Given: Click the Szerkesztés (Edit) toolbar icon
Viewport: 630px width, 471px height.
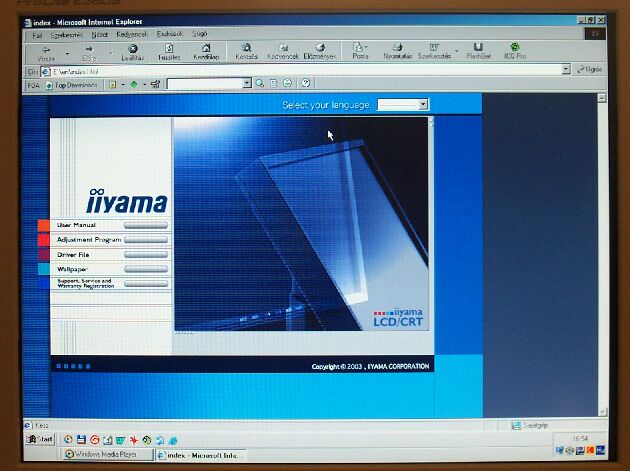Looking at the screenshot, I should tap(434, 47).
